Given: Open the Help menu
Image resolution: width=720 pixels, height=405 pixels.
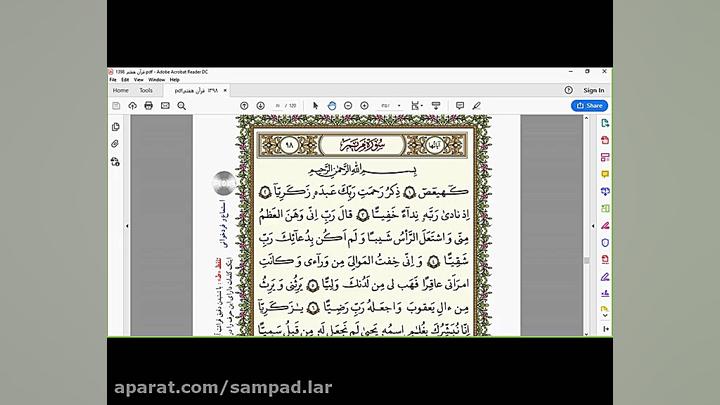Looking at the screenshot, I should (174, 79).
